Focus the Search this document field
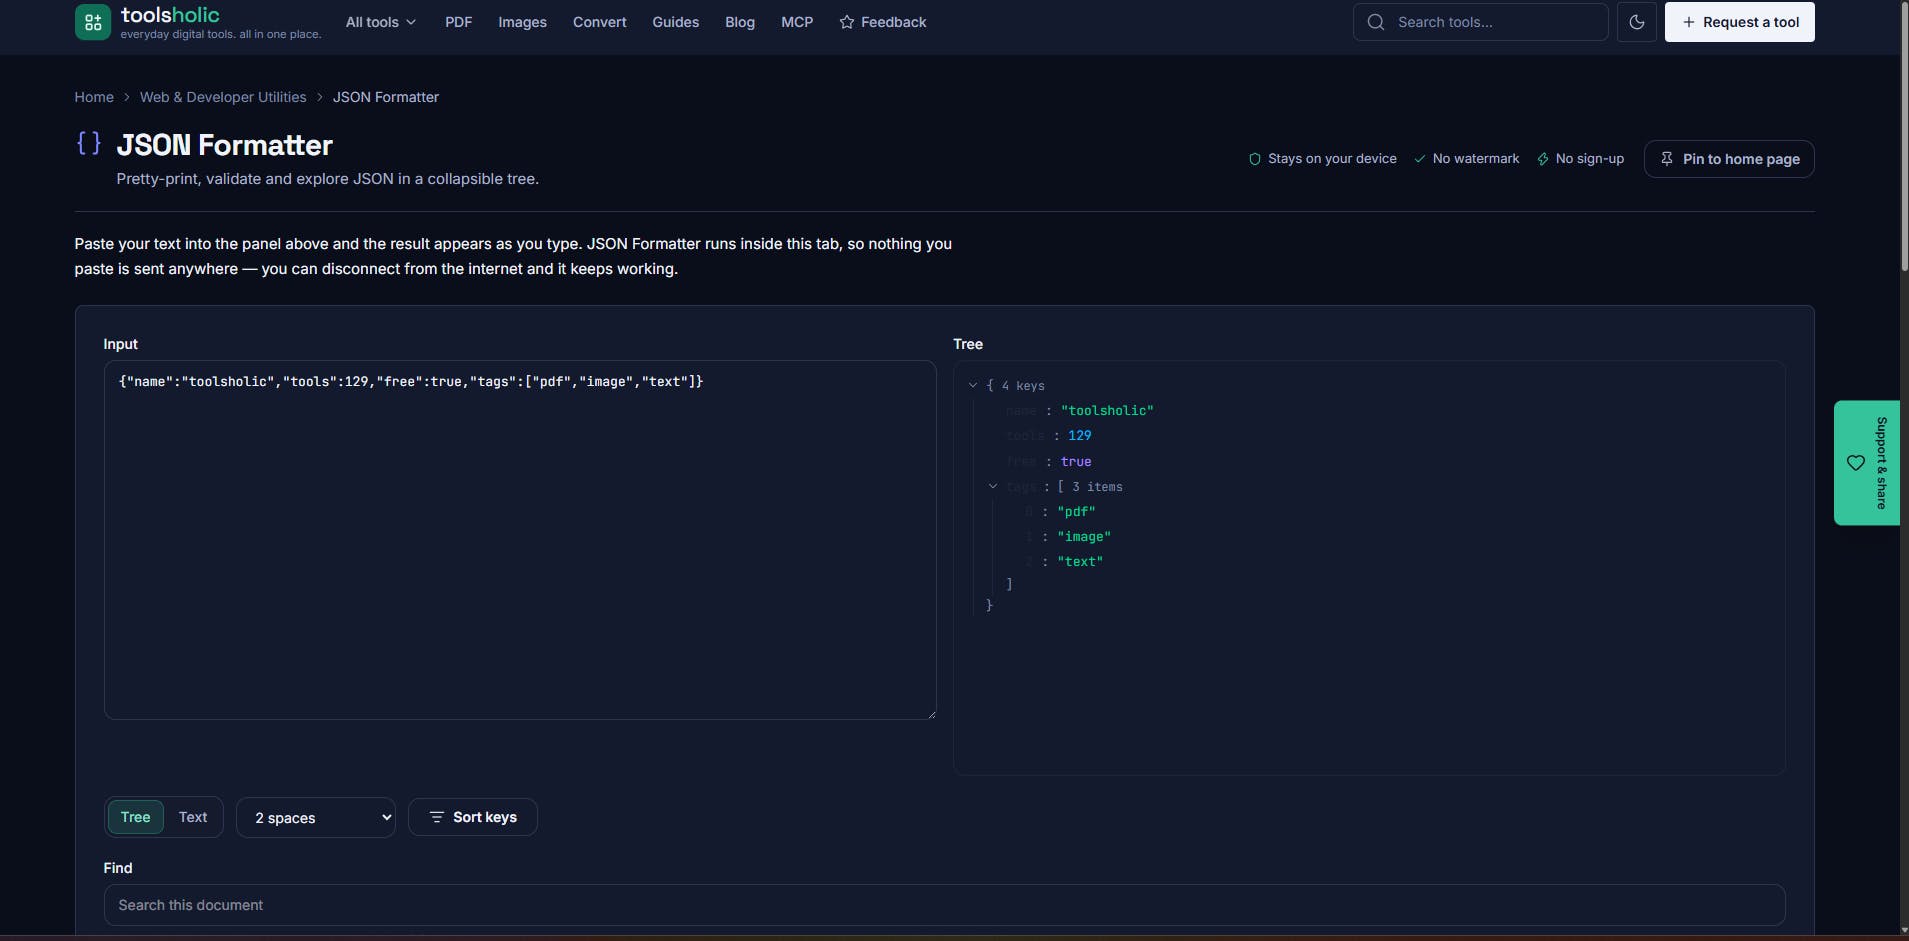1909x941 pixels. click(x=944, y=905)
